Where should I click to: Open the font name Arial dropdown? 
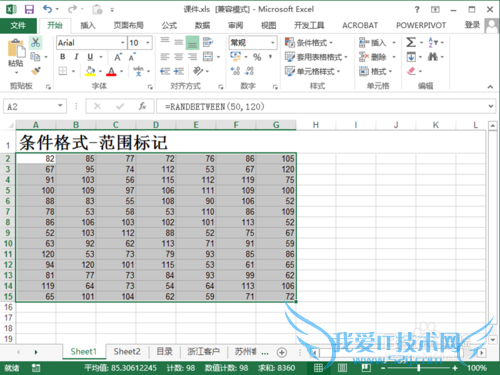tap(123, 43)
